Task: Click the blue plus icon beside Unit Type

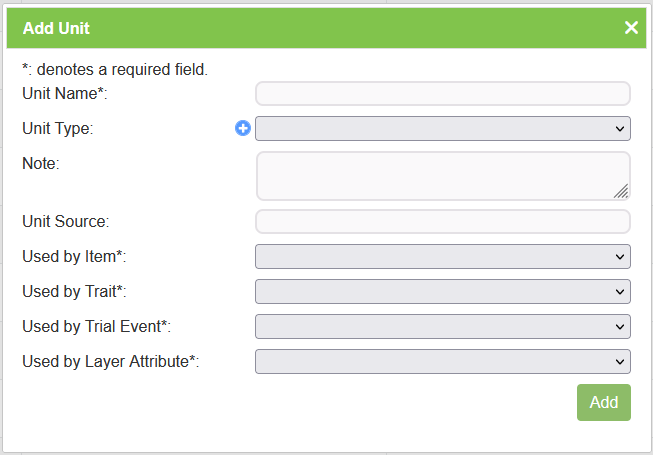Action: [x=243, y=128]
